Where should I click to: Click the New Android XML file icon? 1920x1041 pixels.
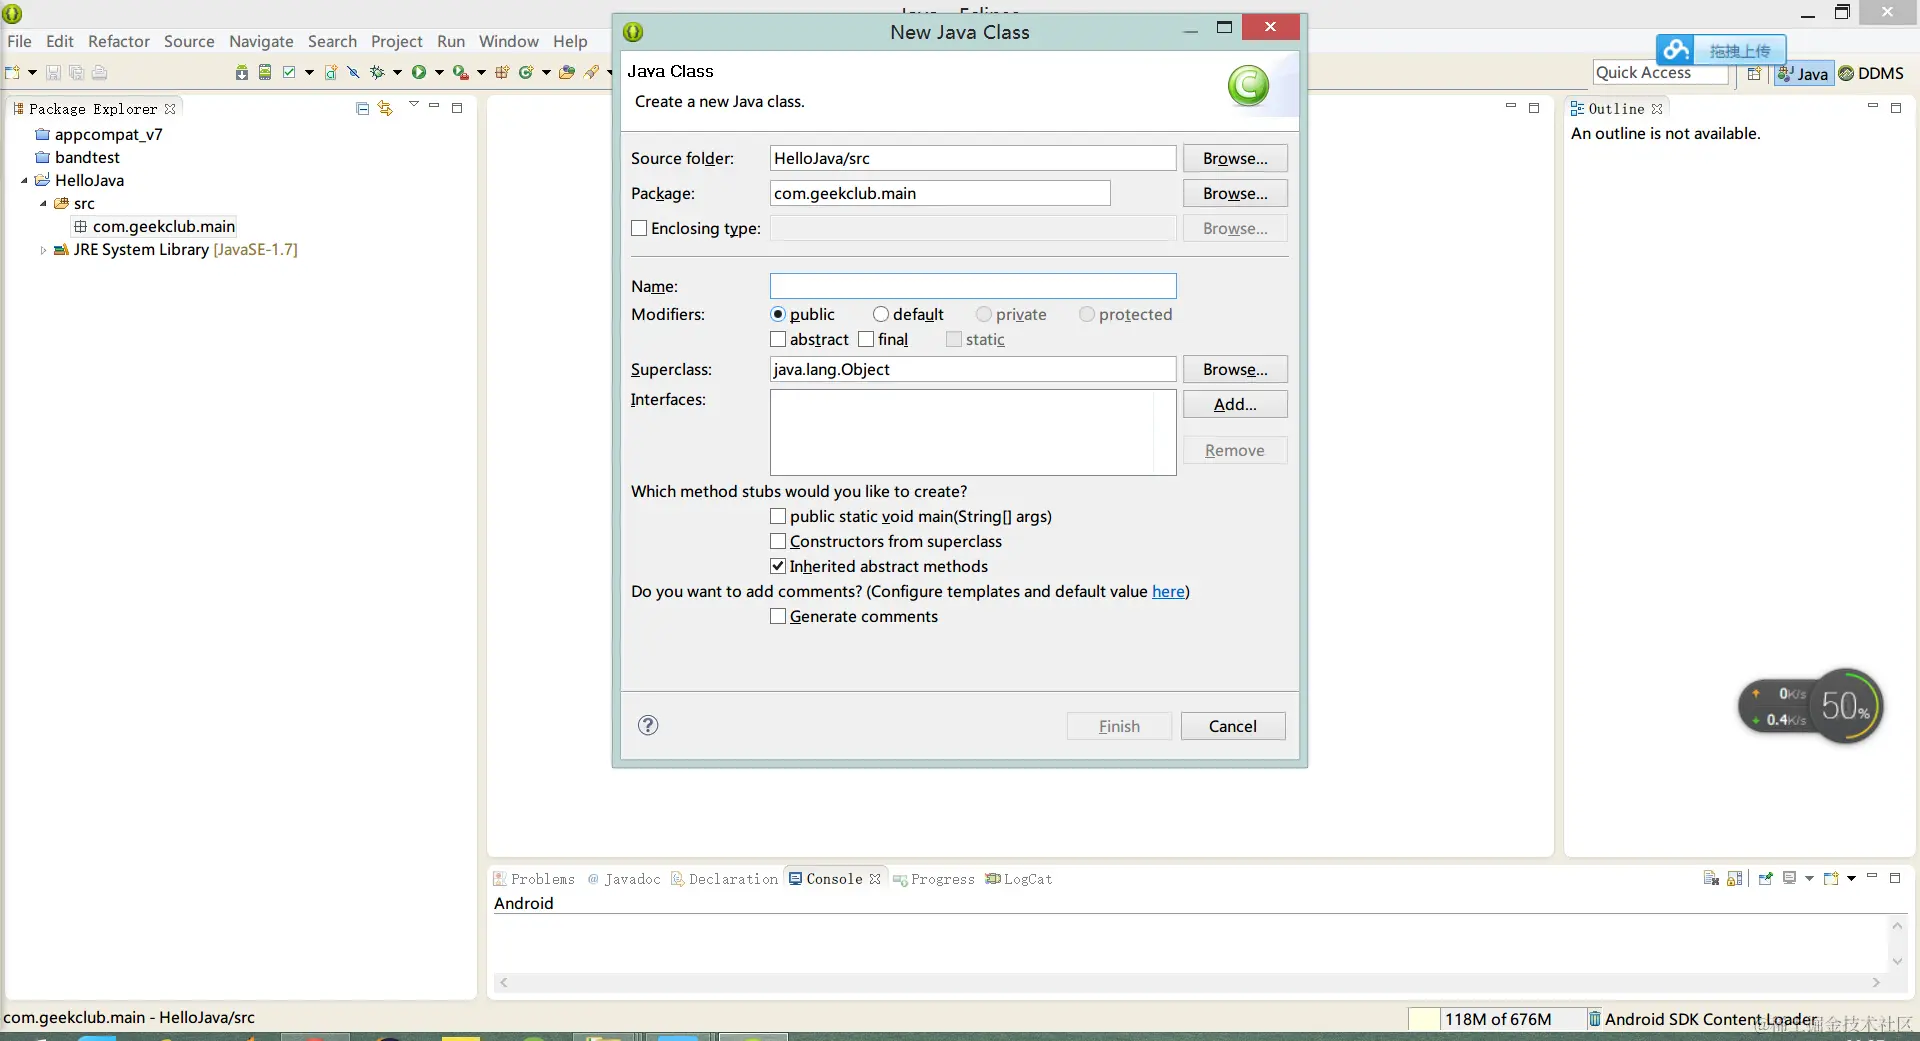[331, 72]
